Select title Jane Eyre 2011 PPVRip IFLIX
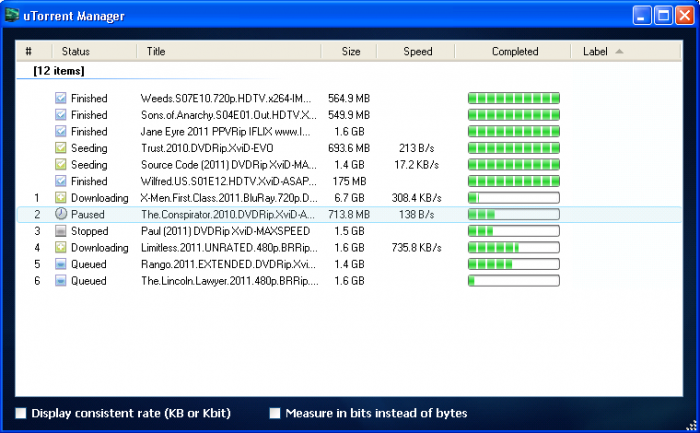This screenshot has height=433, width=700. pos(225,131)
